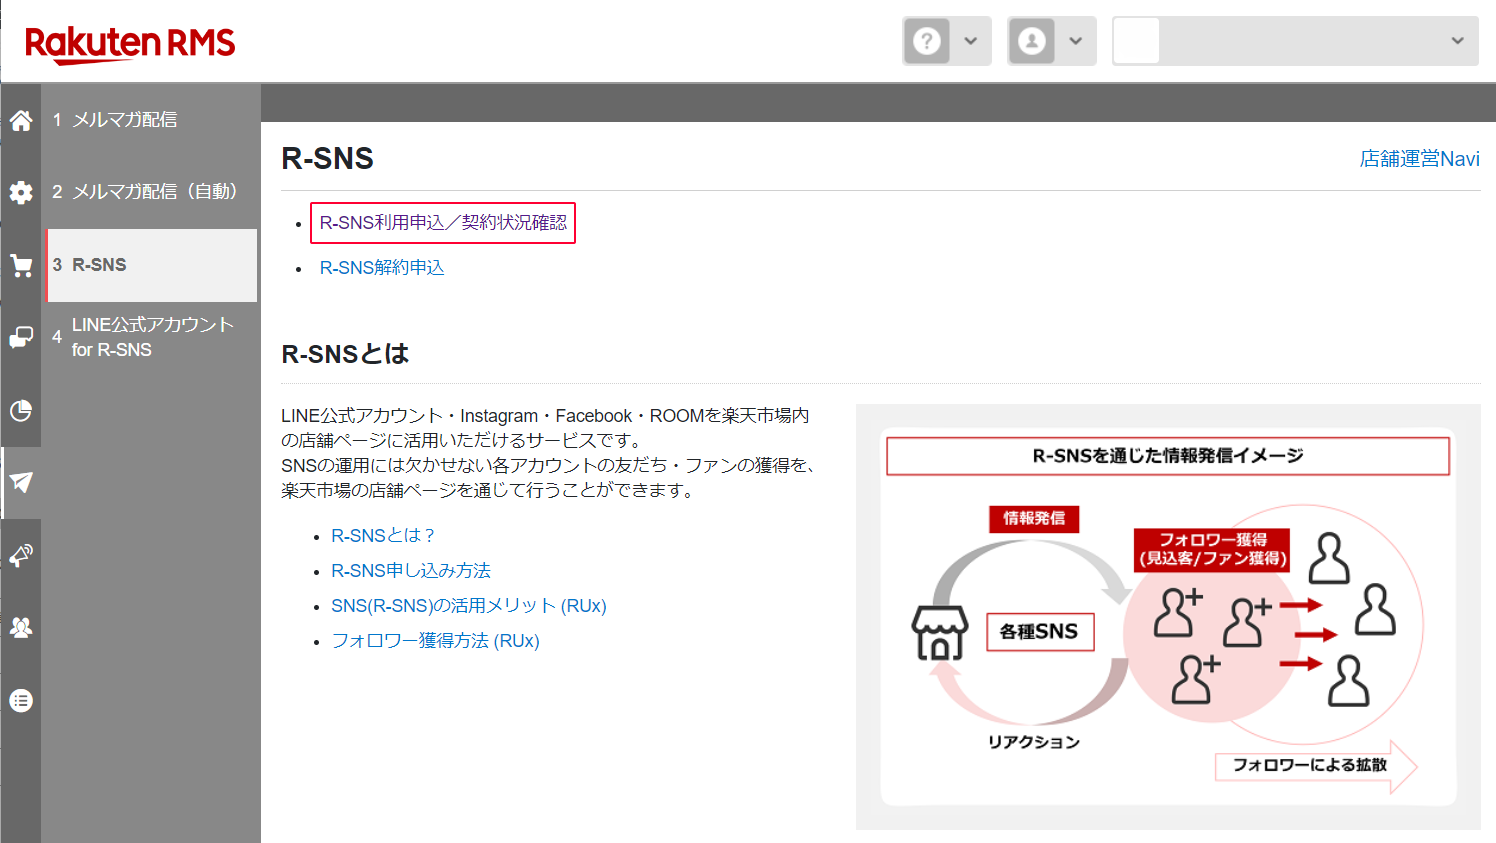Open the shopping cart icon in the sidebar
Image resolution: width=1496 pixels, height=843 pixels.
[x=20, y=264]
